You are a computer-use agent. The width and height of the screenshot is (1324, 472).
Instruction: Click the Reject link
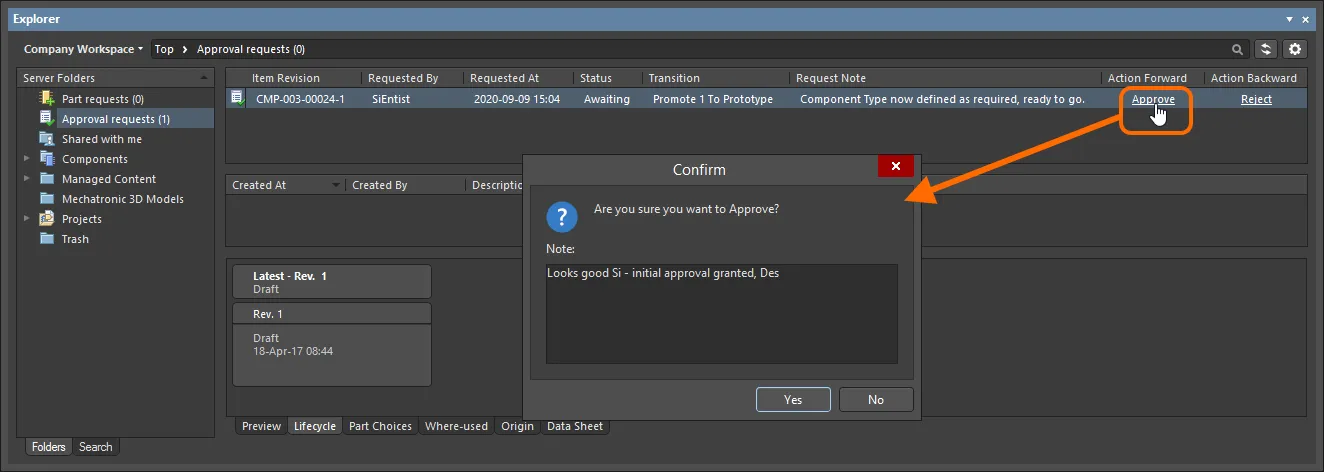tap(1256, 99)
